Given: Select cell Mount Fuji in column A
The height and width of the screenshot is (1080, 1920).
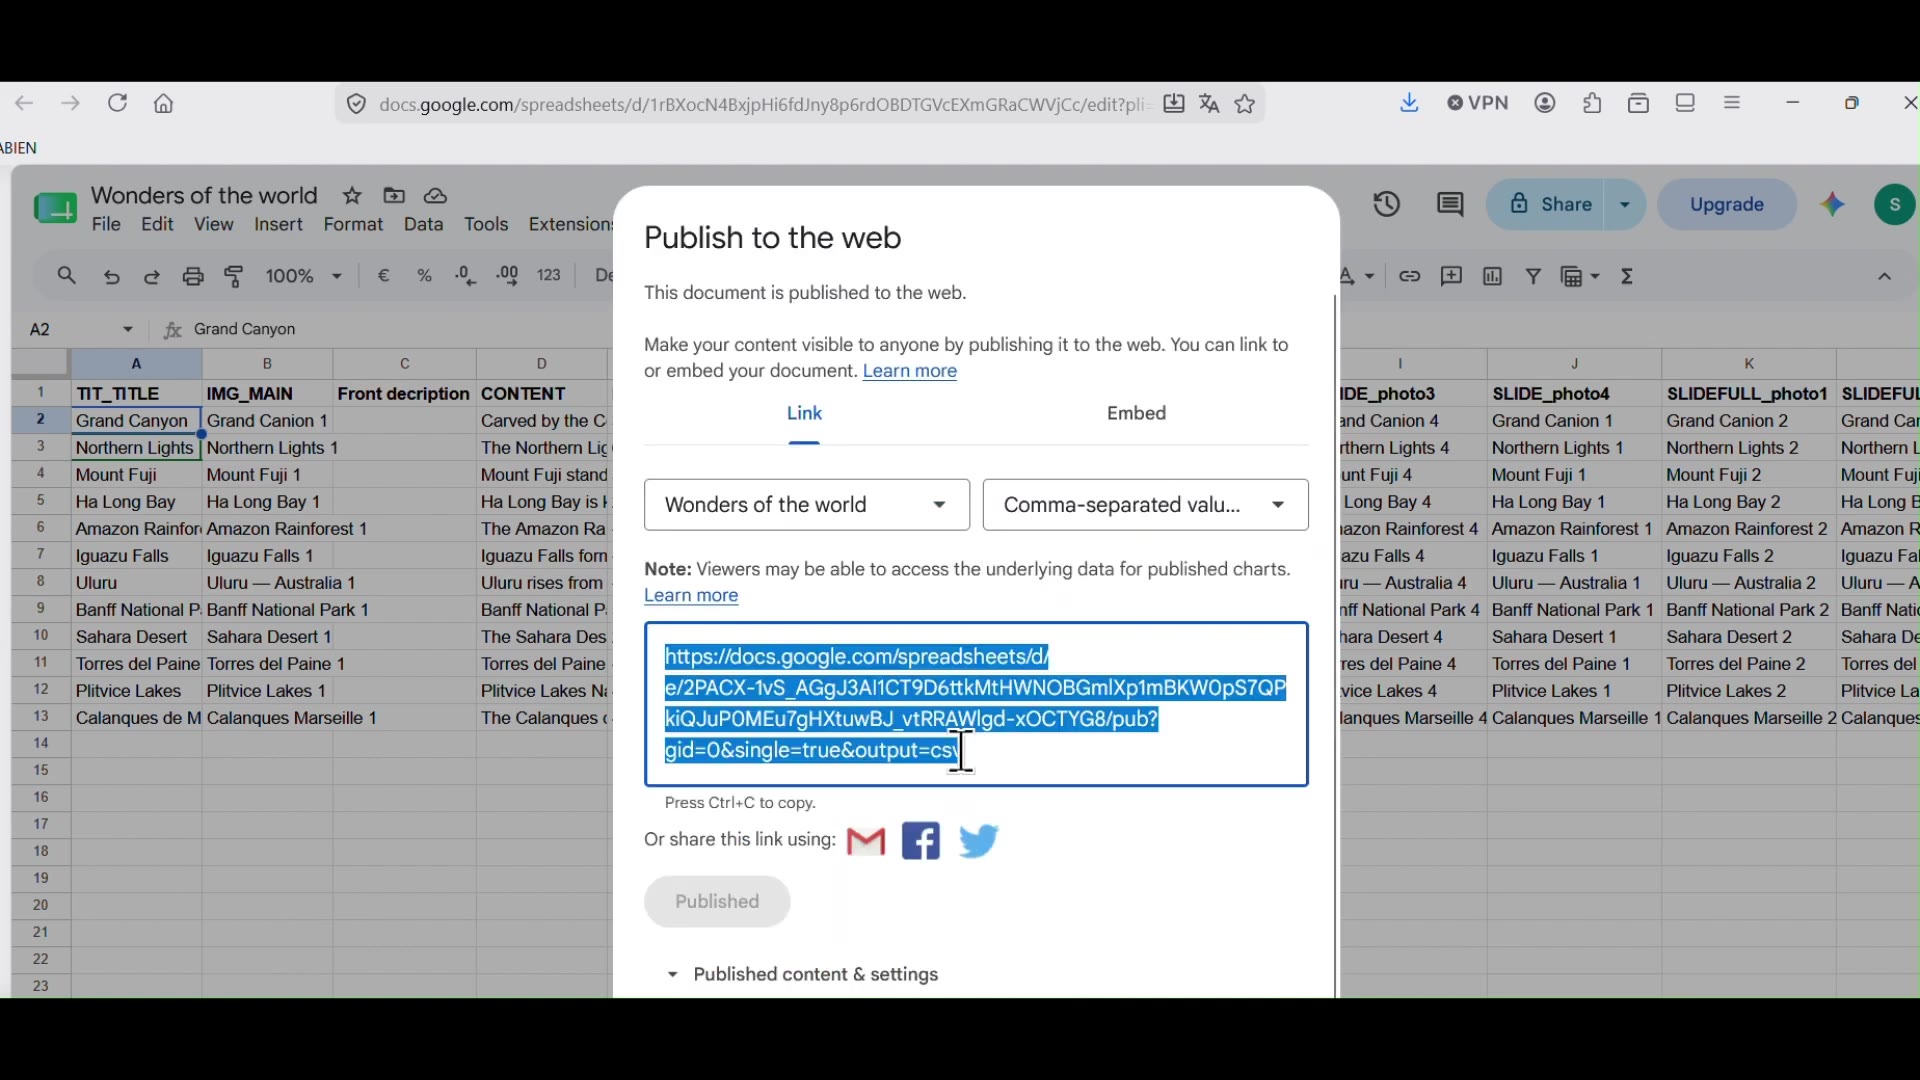Looking at the screenshot, I should tap(136, 475).
